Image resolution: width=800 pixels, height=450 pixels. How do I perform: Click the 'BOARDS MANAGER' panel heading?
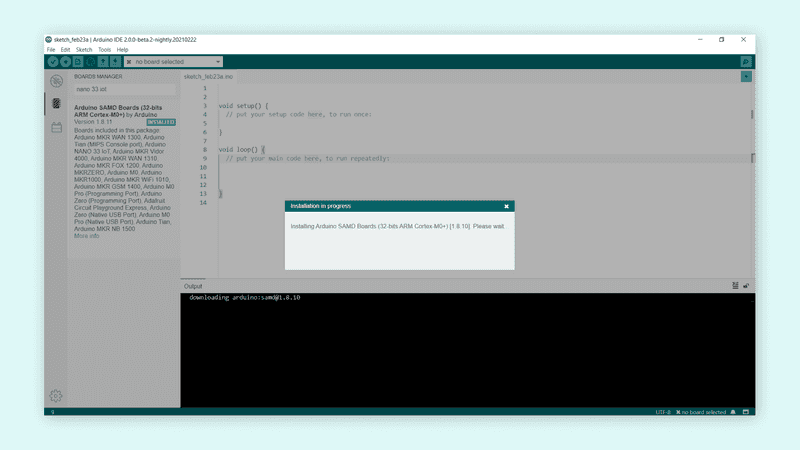[98, 77]
